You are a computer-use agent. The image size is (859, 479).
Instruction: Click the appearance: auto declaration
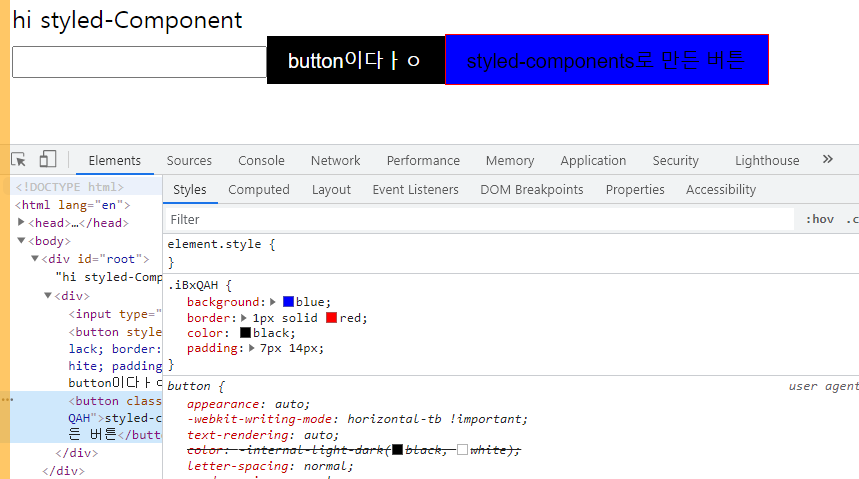(x=248, y=404)
